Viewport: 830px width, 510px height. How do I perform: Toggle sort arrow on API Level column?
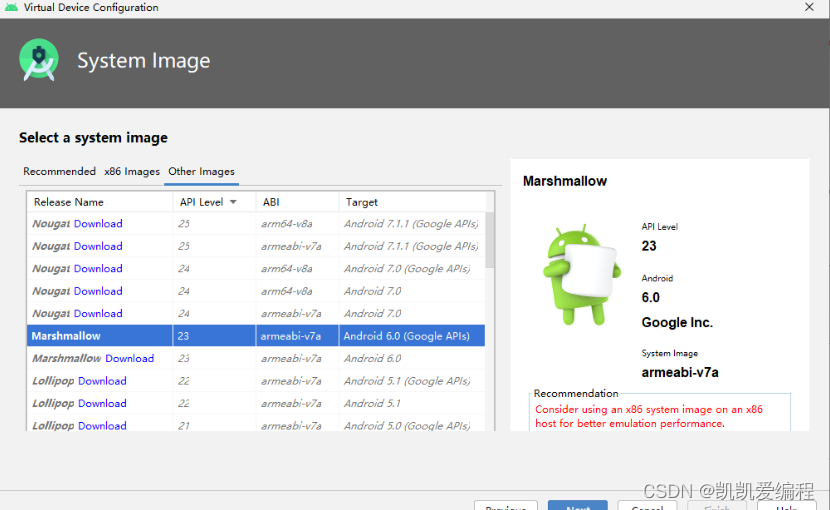(x=233, y=202)
